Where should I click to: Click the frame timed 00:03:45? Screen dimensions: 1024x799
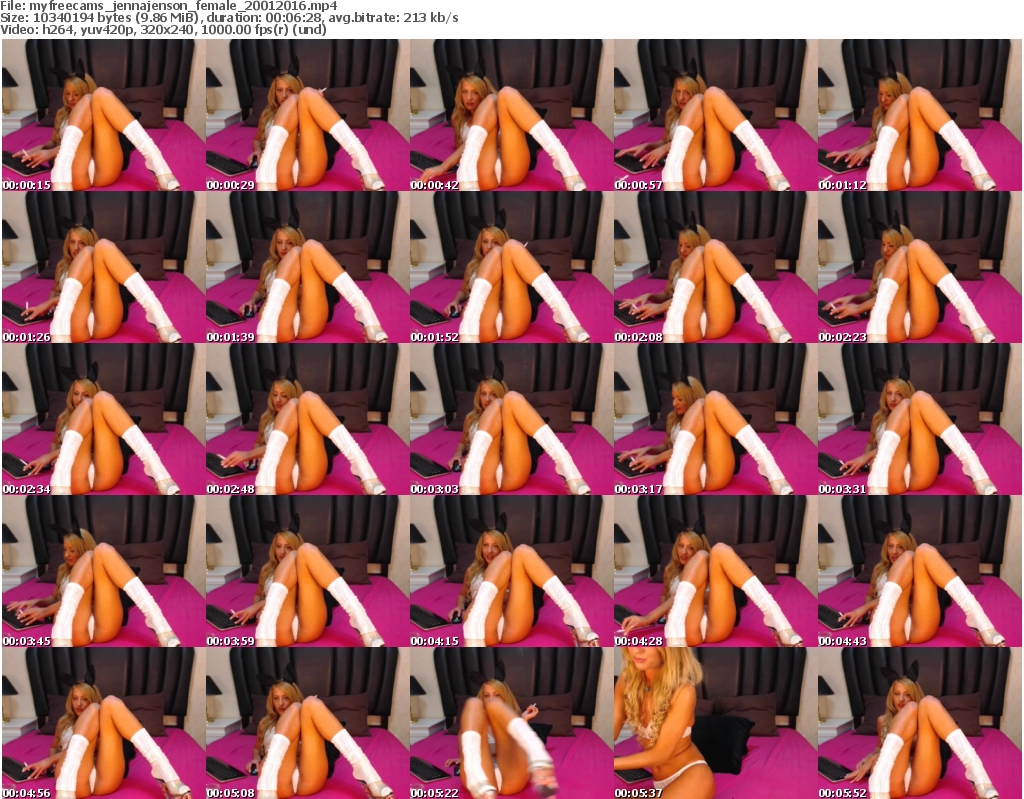point(103,572)
